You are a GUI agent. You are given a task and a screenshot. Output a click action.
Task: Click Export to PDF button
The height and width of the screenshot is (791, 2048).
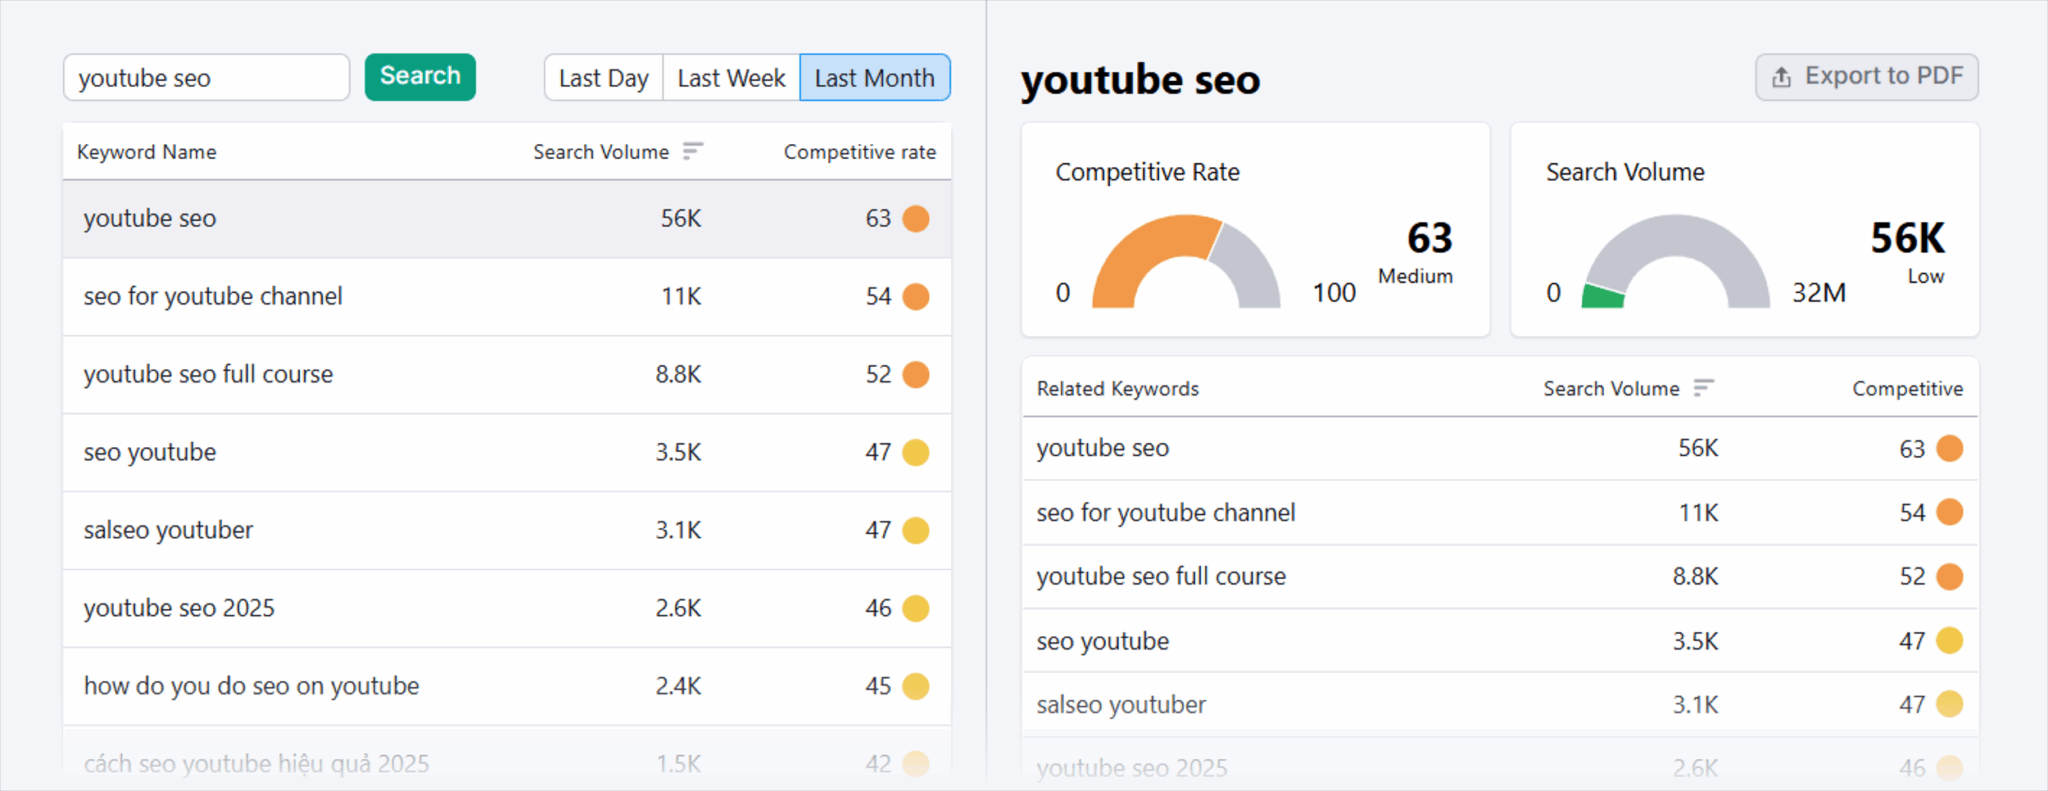point(1867,77)
